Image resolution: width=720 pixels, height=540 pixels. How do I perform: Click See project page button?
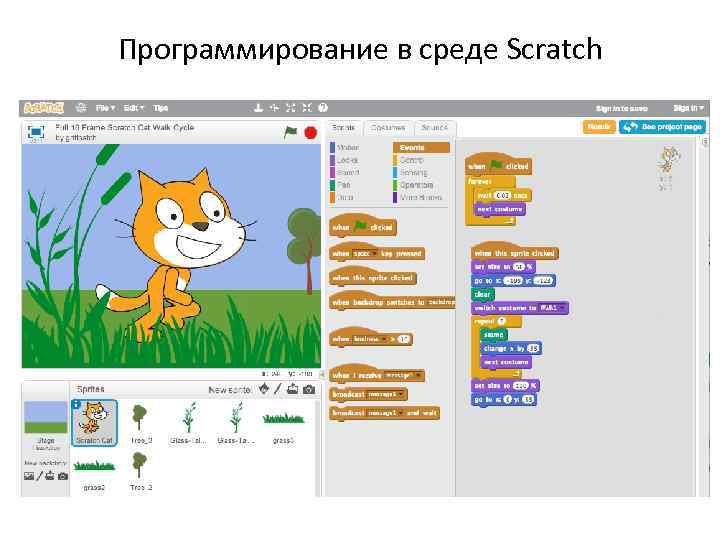(662, 127)
